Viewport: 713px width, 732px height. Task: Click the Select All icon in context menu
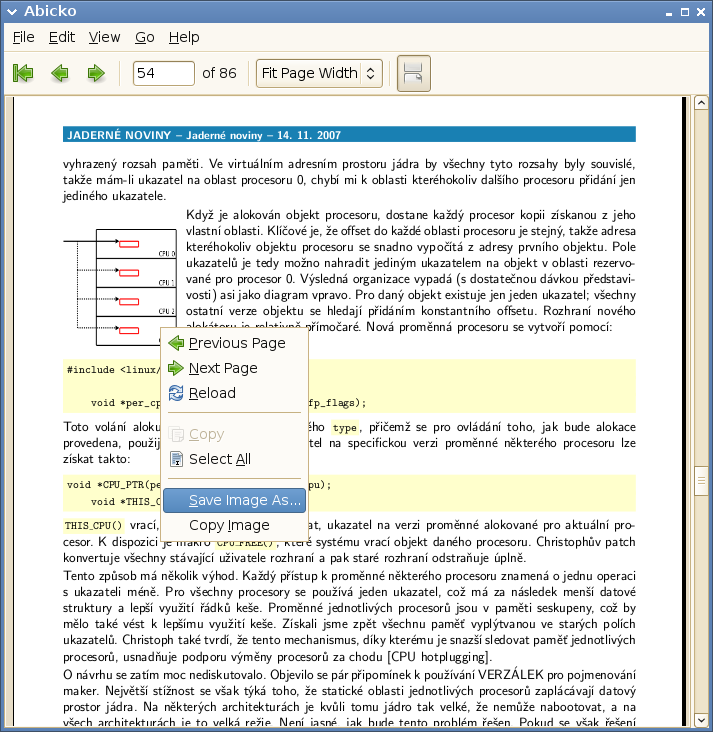176,459
